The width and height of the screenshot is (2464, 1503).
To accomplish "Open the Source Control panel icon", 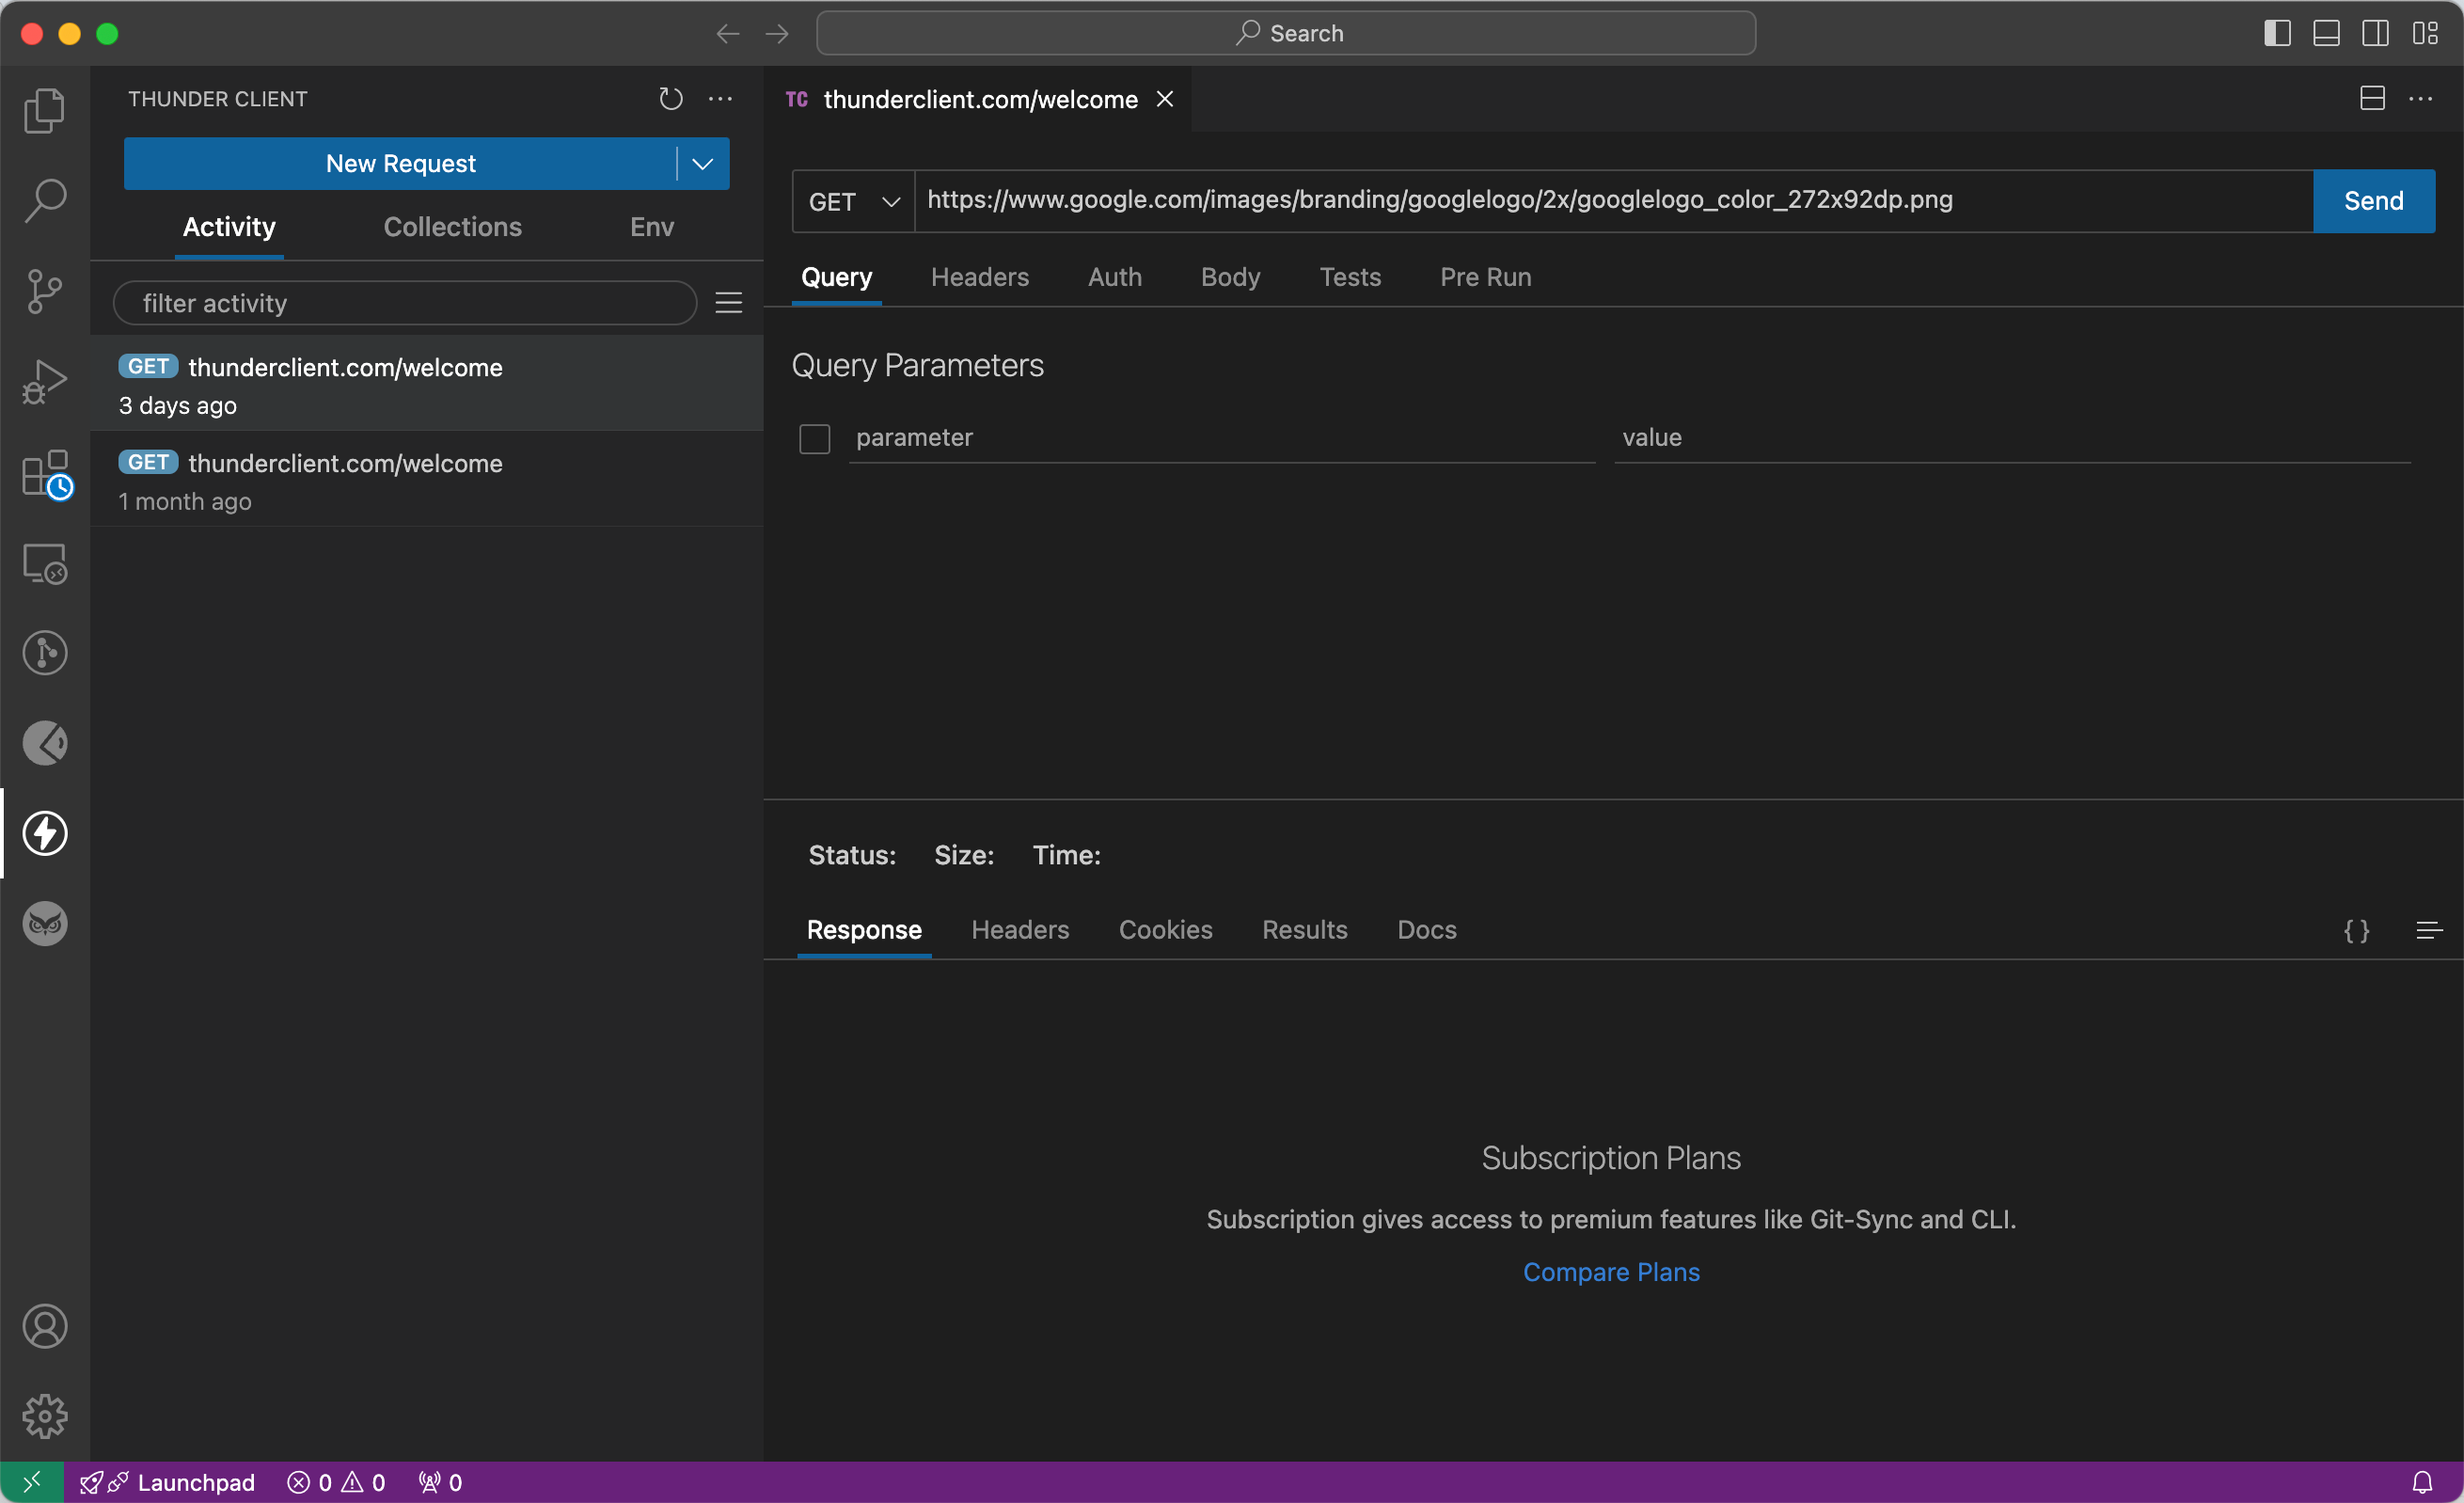I will (46, 291).
